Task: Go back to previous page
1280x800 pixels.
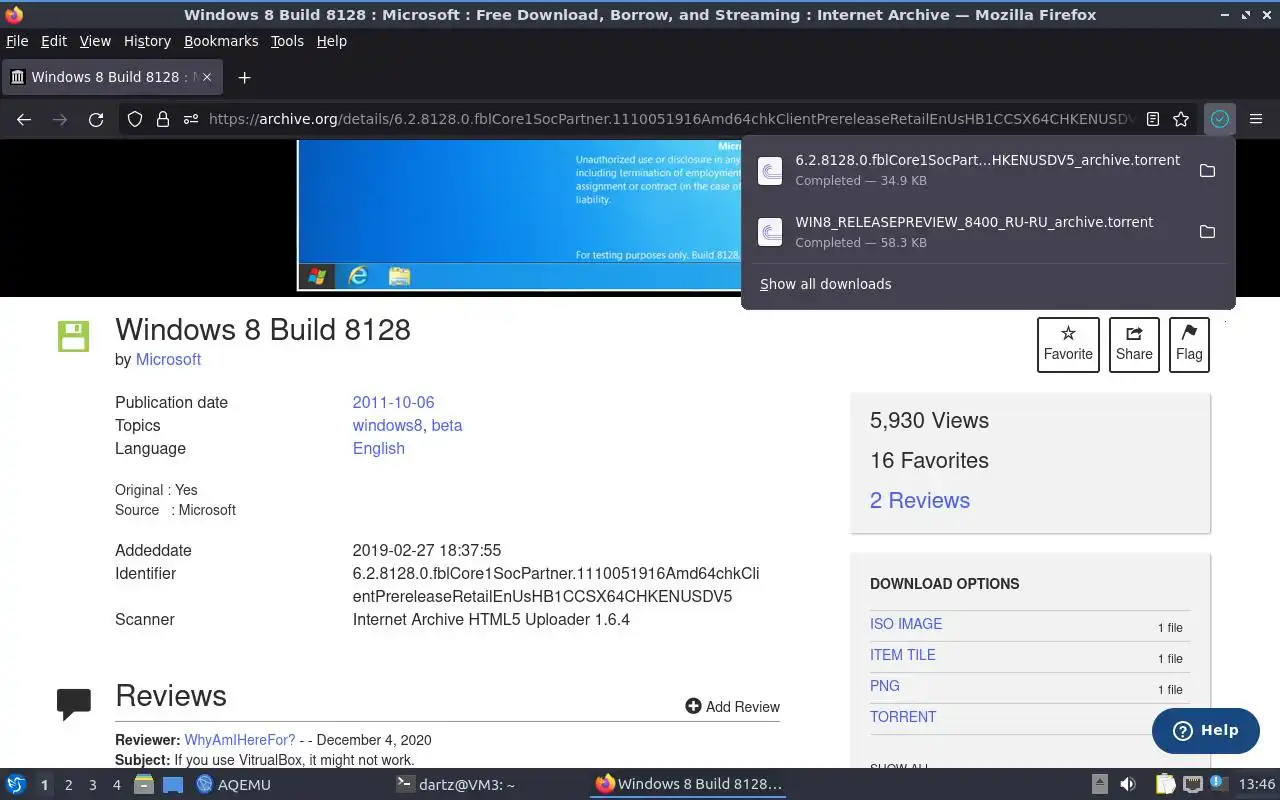Action: (24, 119)
